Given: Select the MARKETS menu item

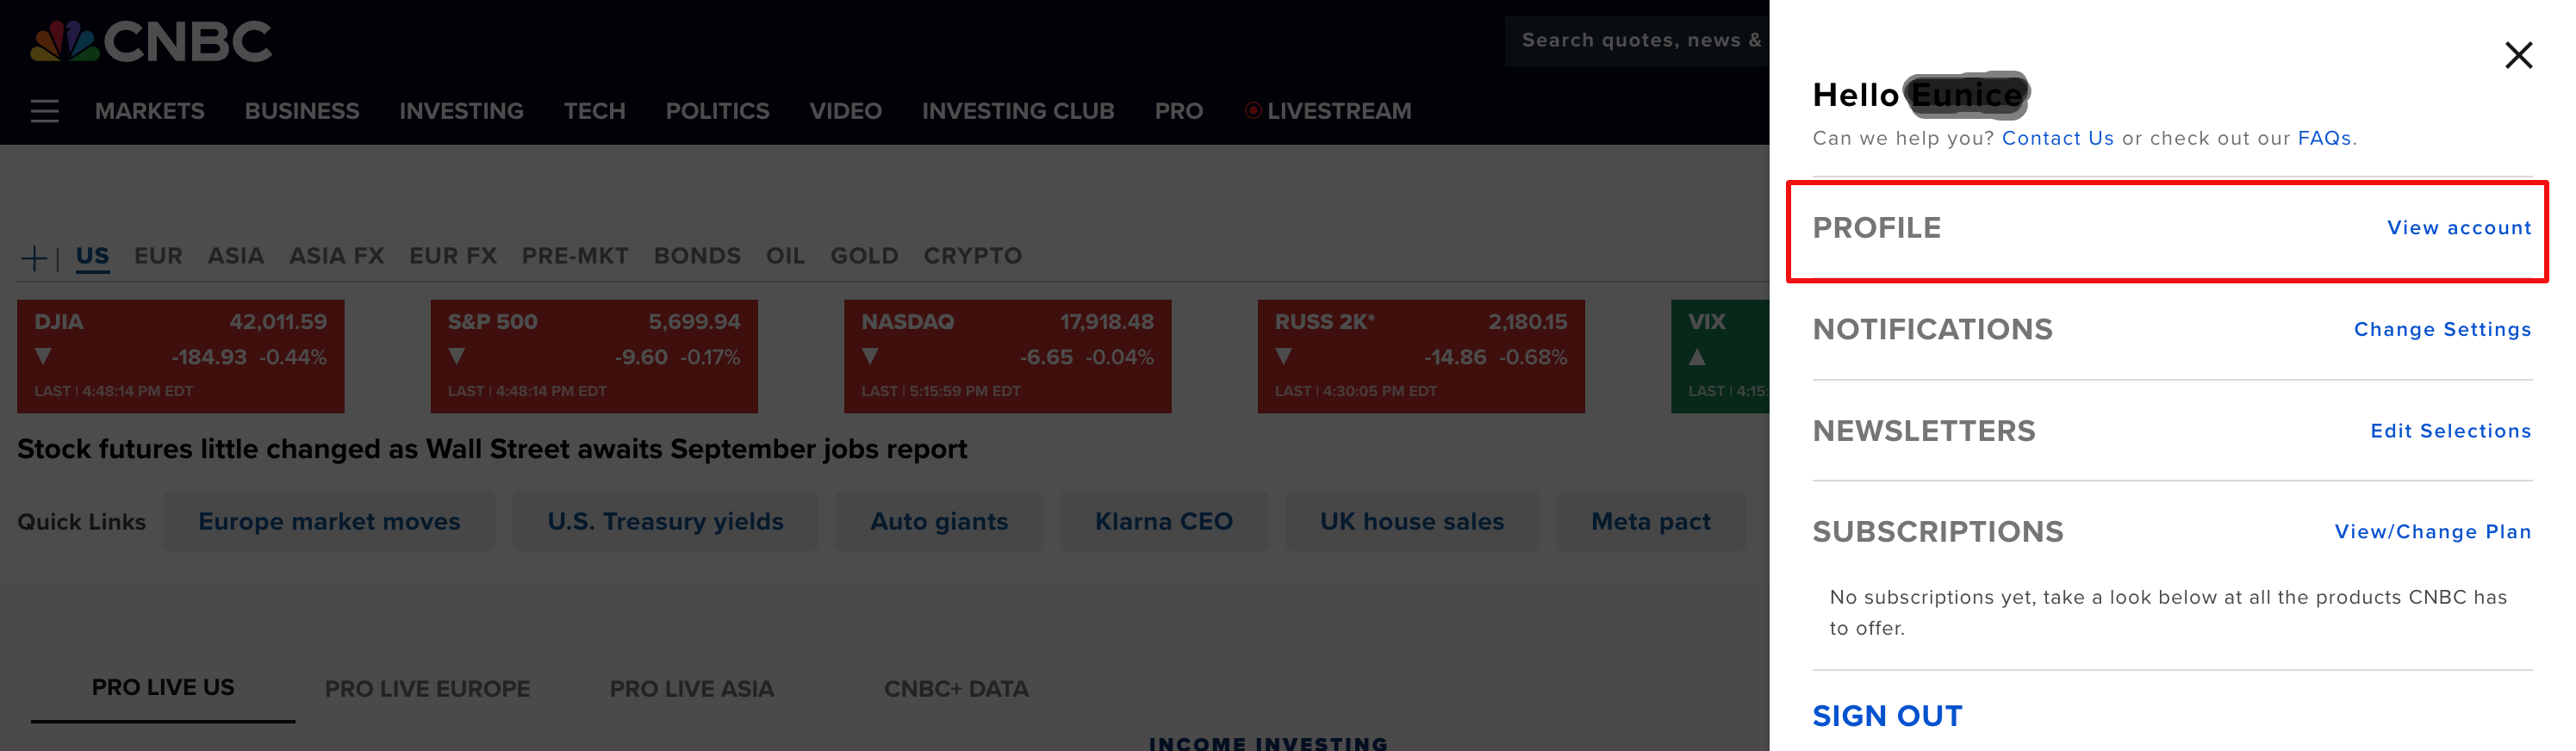Looking at the screenshot, I should click(x=149, y=111).
